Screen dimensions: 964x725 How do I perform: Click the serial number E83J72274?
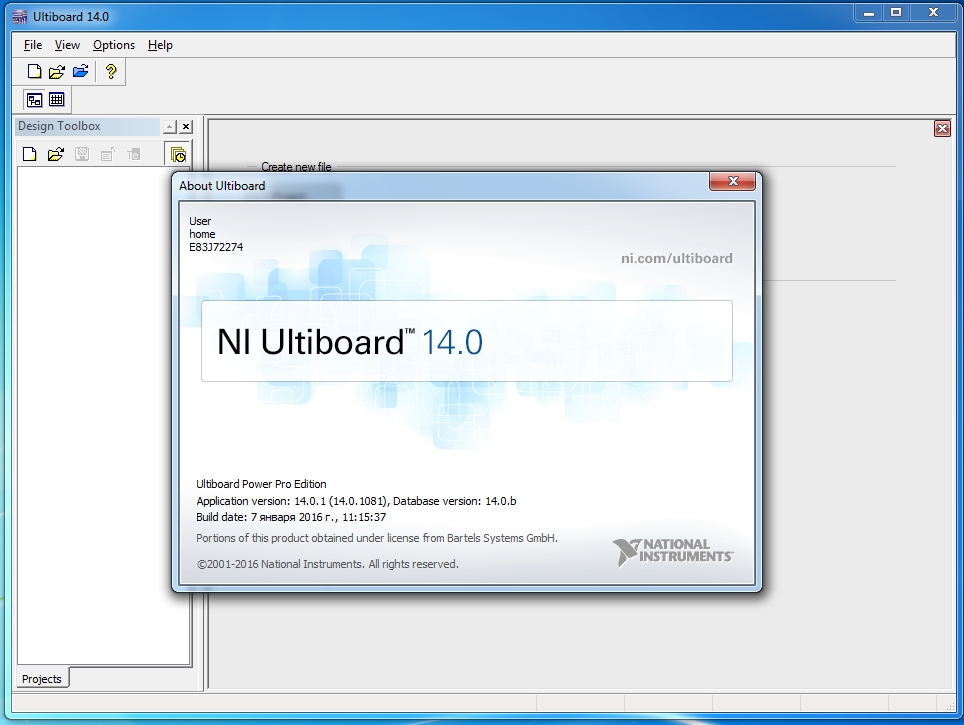pyautogui.click(x=216, y=247)
